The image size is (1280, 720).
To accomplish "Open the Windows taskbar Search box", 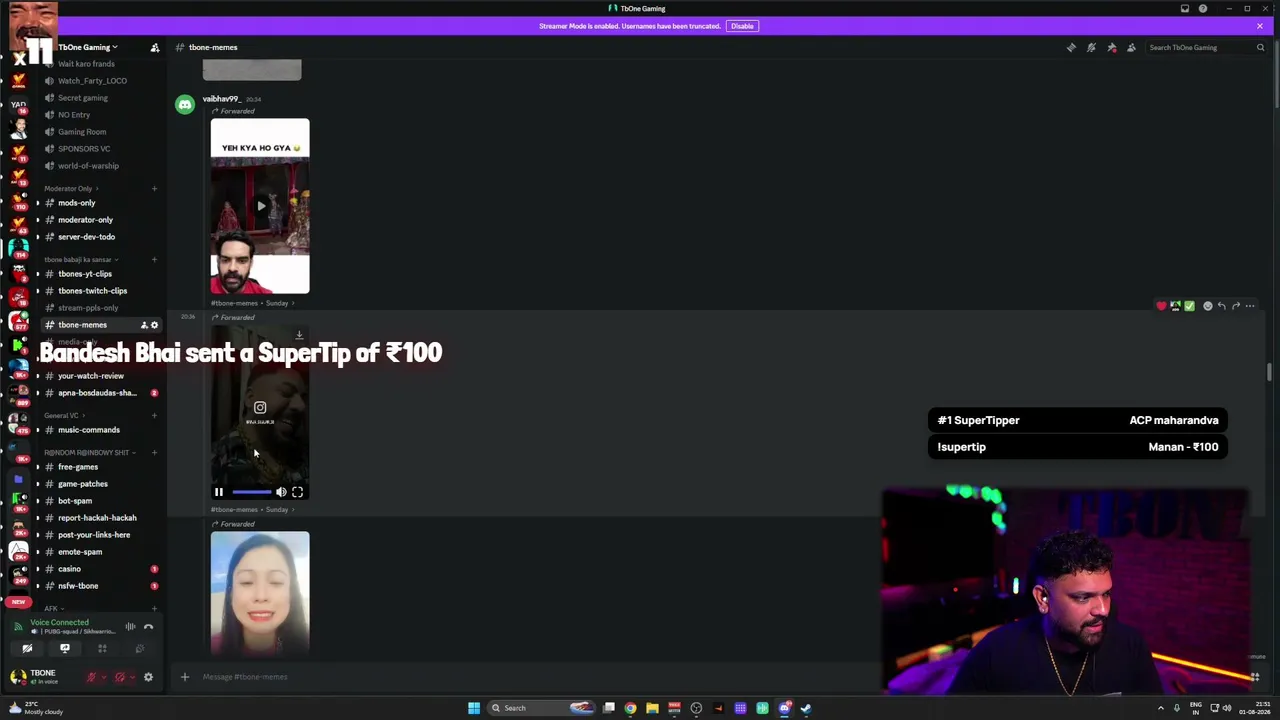I will (541, 708).
